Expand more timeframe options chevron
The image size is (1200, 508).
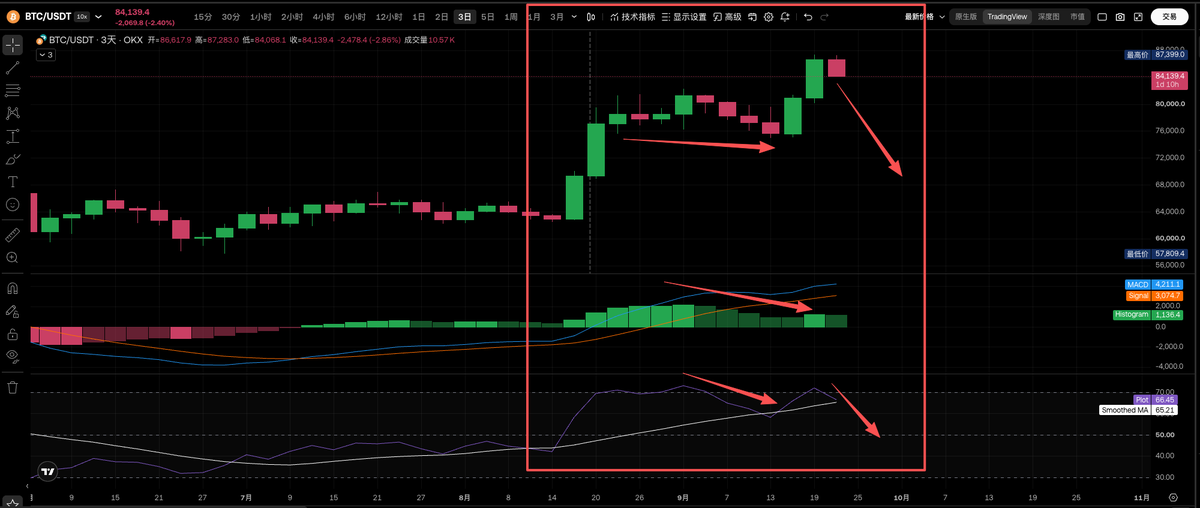[573, 17]
